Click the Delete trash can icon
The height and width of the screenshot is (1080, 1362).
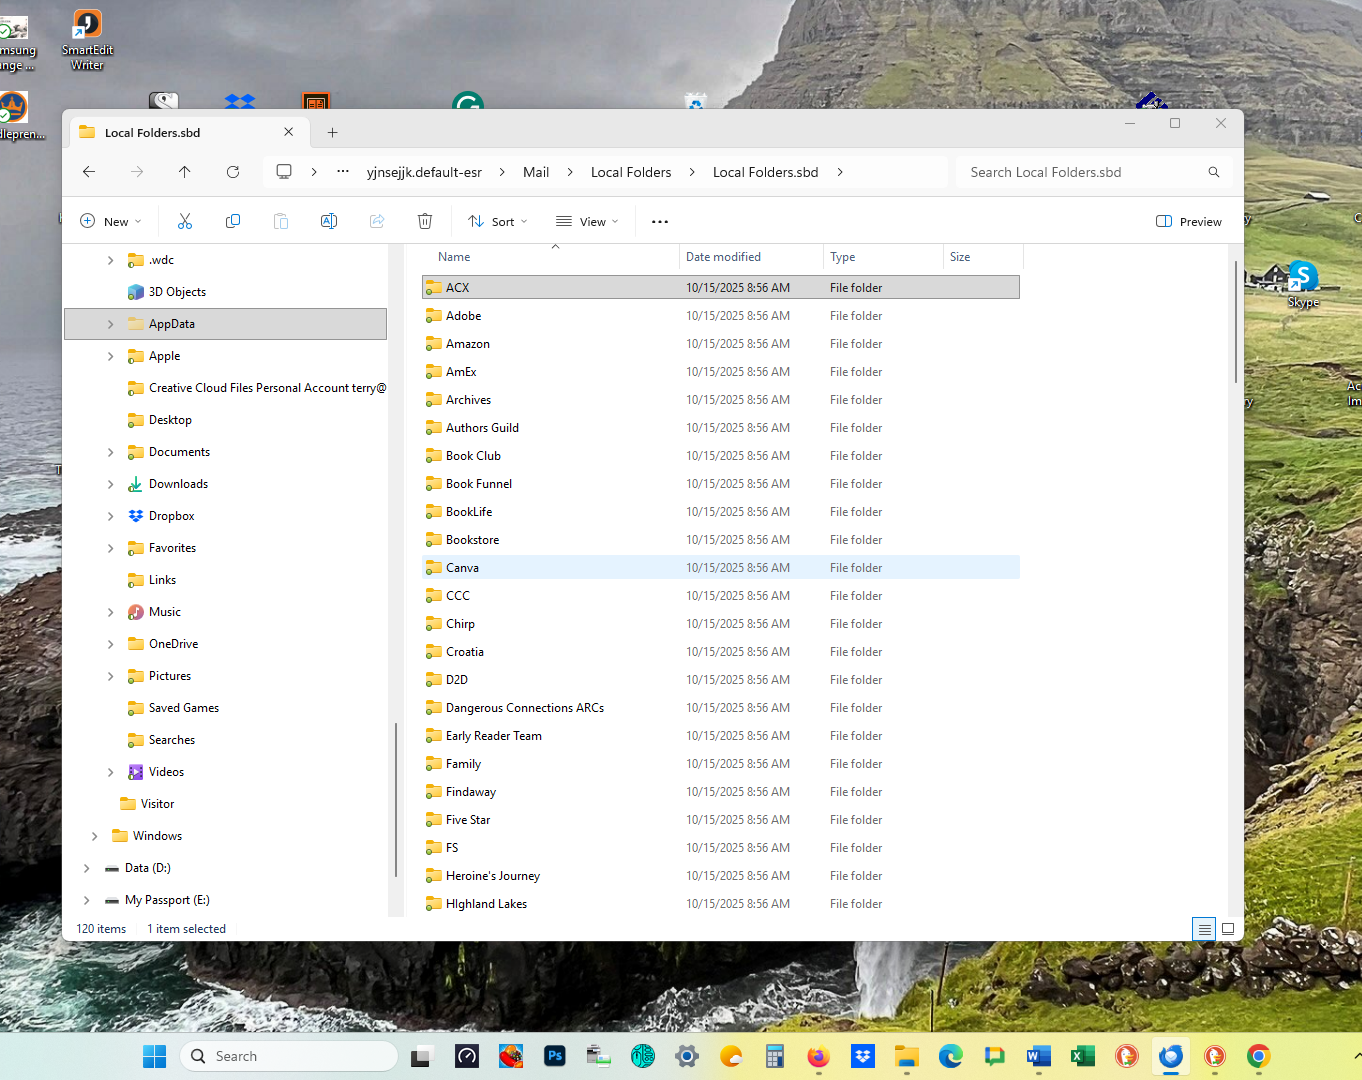click(425, 221)
